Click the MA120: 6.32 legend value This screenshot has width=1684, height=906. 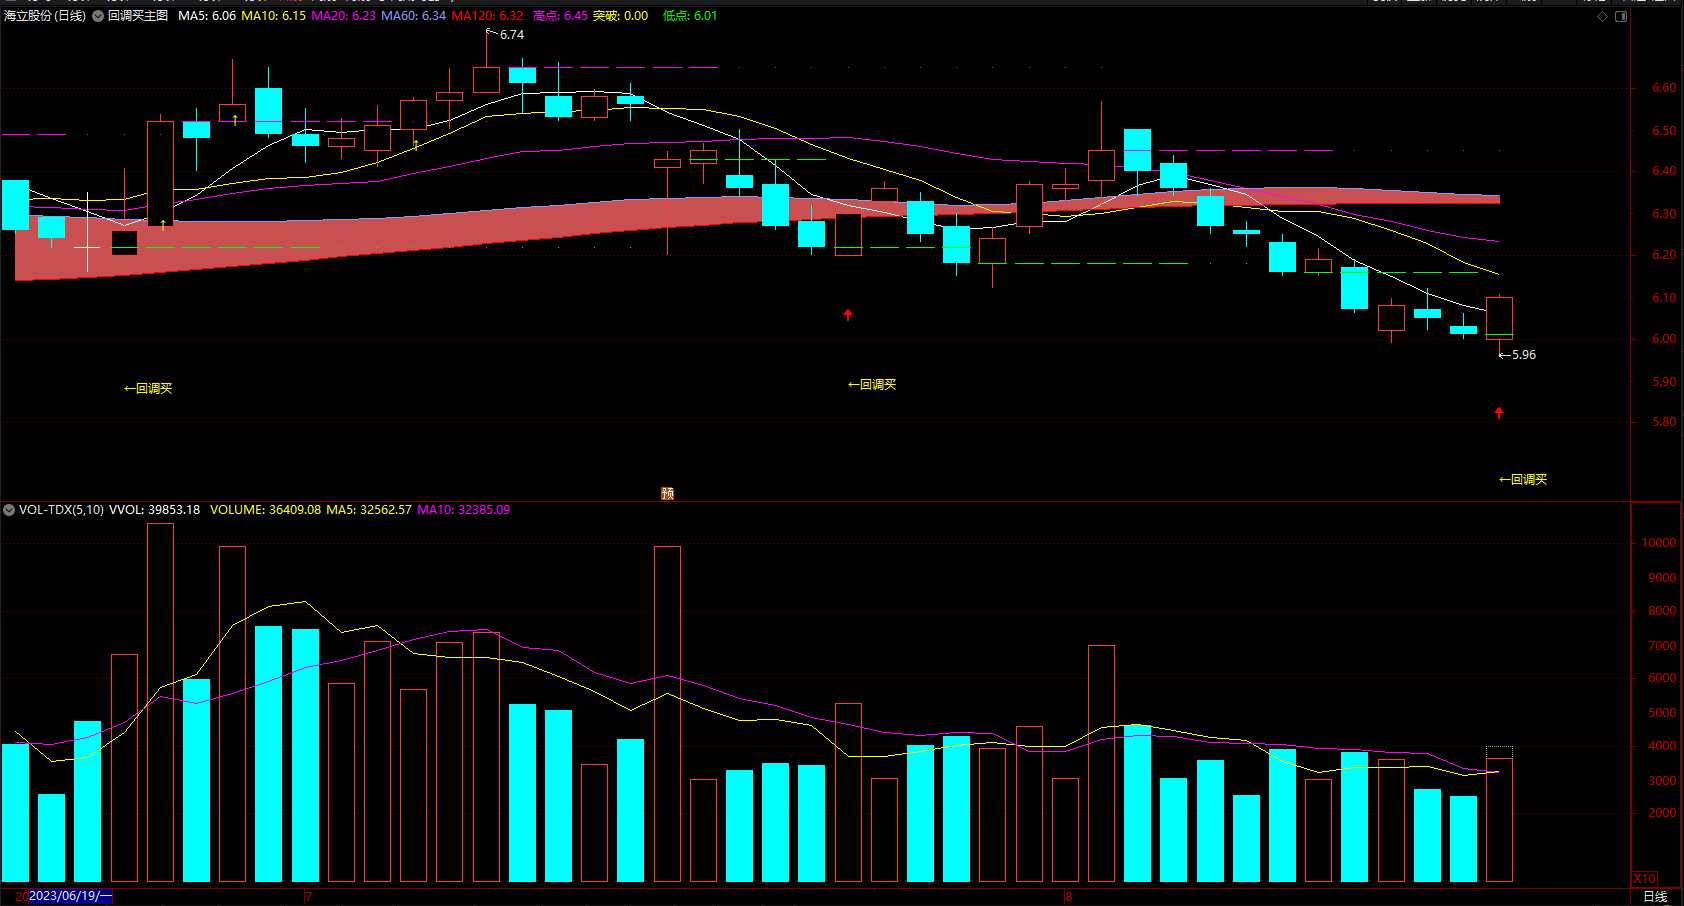pos(487,16)
